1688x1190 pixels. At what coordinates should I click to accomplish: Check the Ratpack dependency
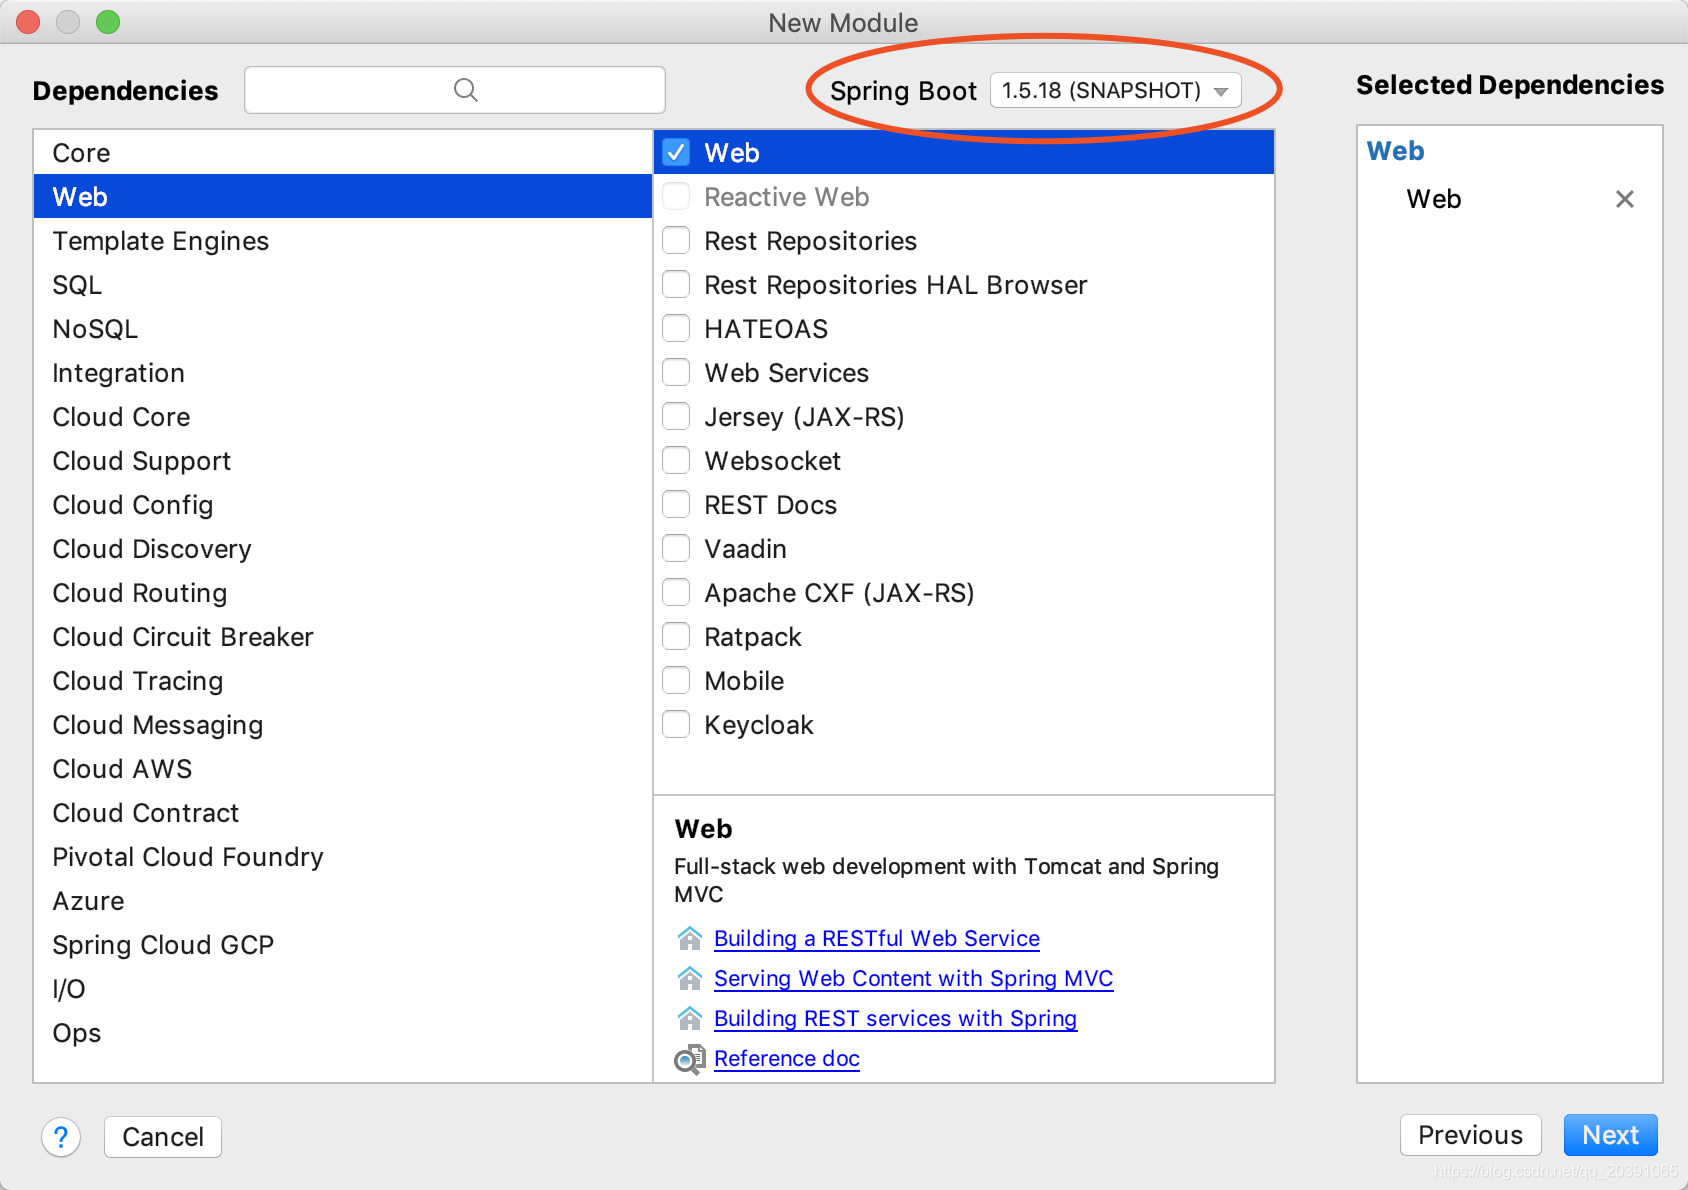point(677,637)
